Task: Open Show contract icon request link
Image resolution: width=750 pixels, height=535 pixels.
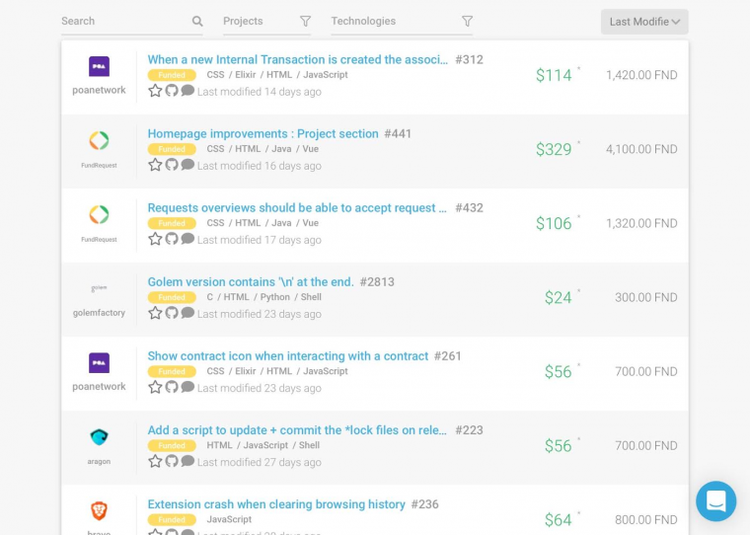Action: pyautogui.click(x=287, y=356)
